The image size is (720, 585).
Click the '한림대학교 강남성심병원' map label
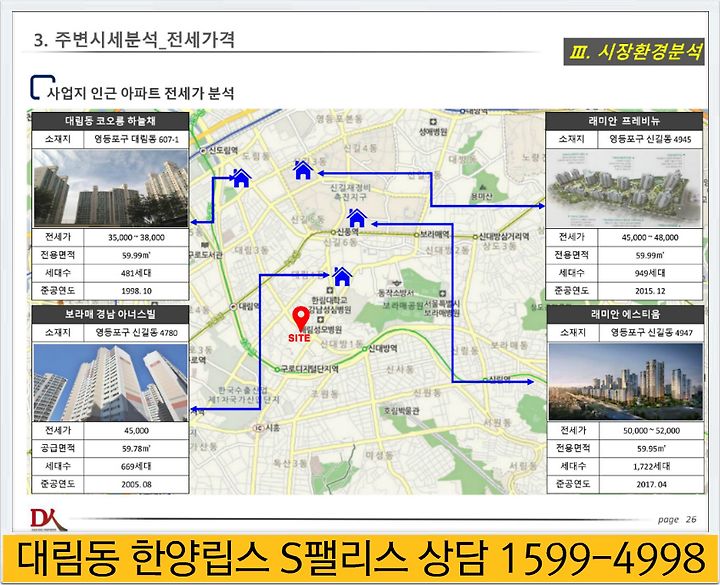point(329,304)
